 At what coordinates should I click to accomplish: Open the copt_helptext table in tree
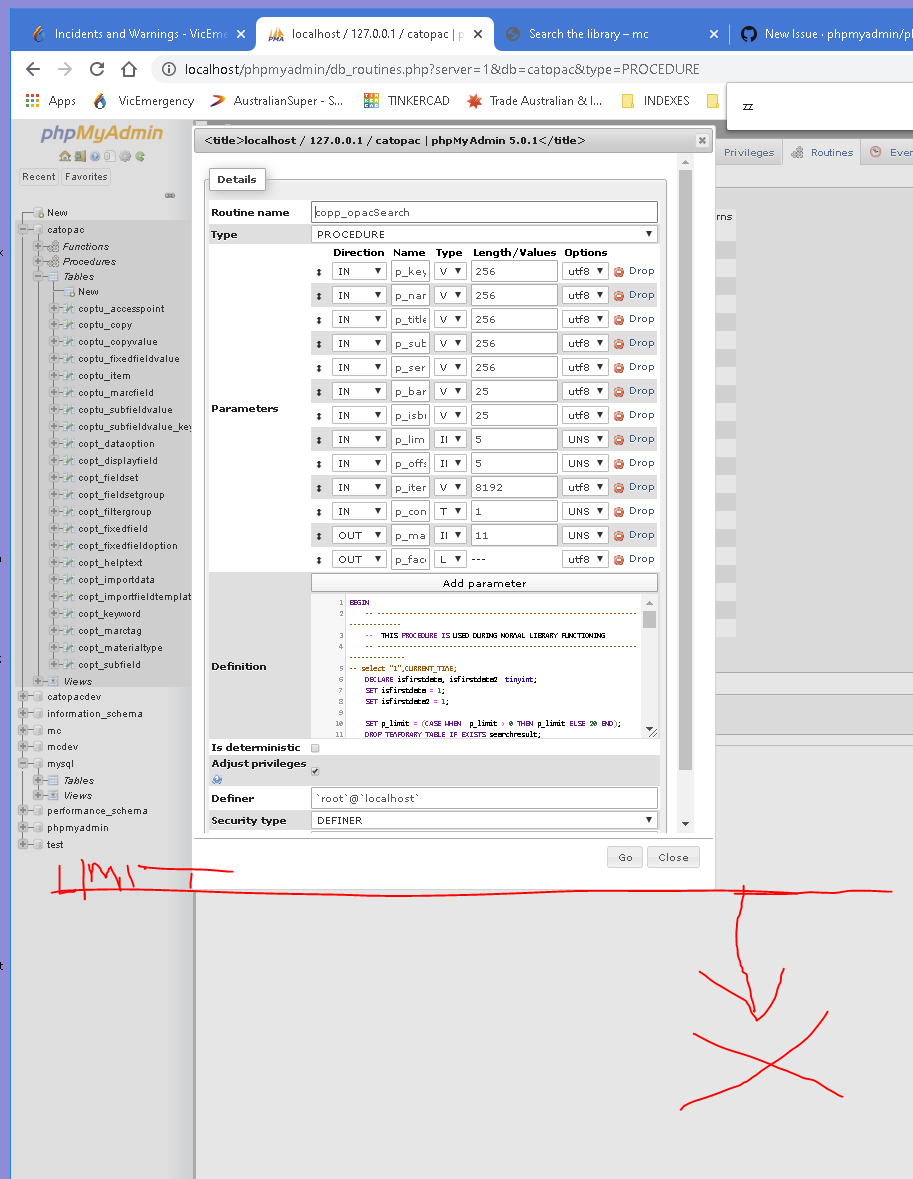tap(110, 562)
